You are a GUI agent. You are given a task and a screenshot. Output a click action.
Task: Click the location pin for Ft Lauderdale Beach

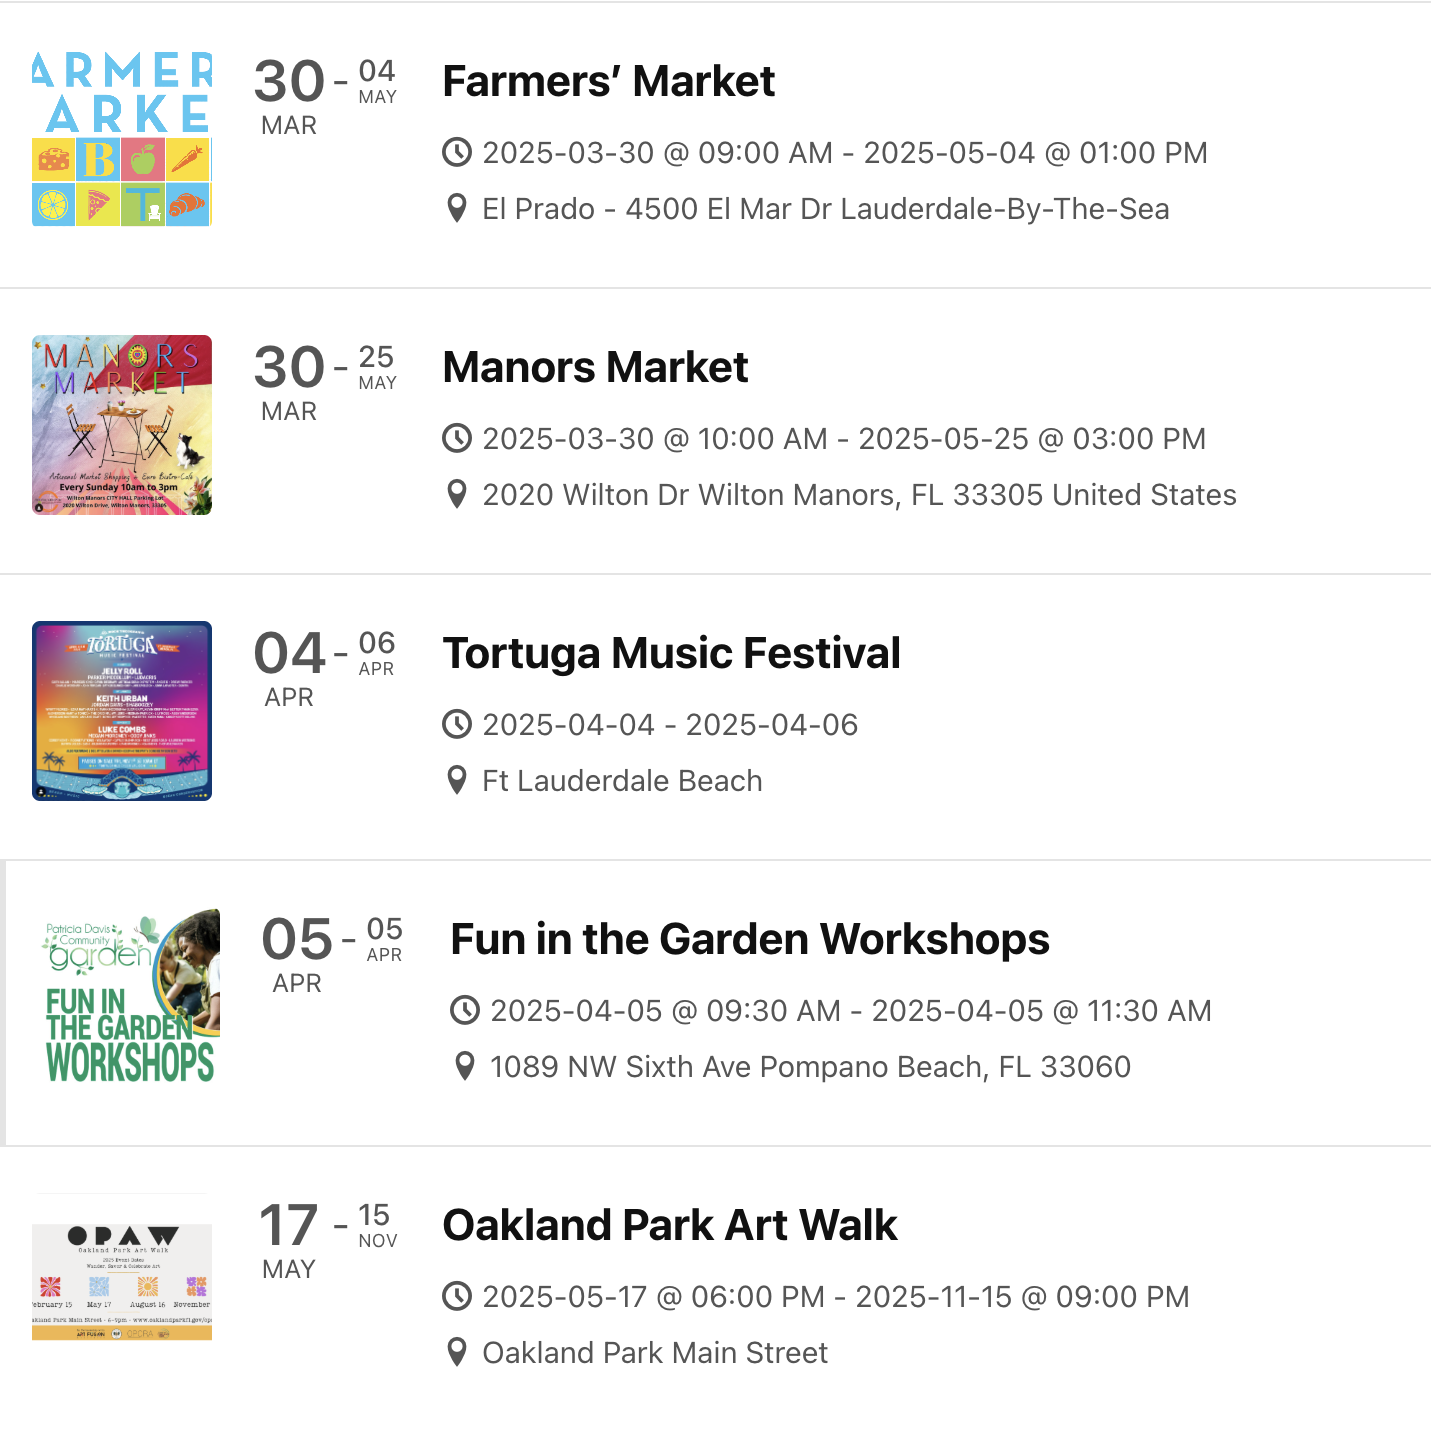coord(457,781)
